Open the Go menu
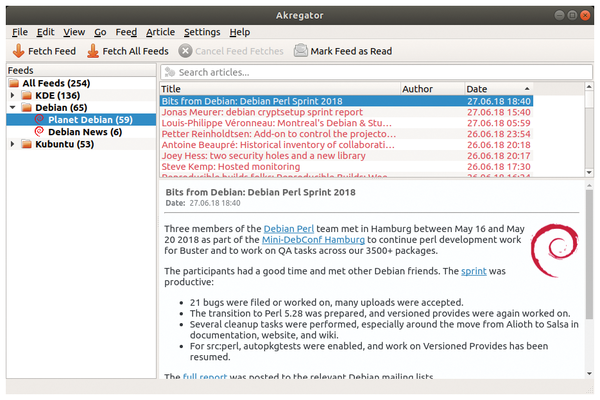 (x=100, y=32)
